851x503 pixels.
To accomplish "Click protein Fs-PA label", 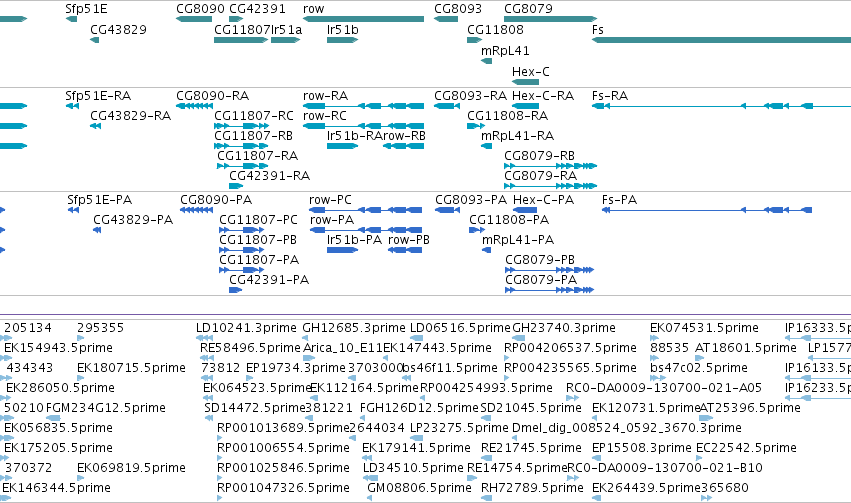I will [619, 200].
